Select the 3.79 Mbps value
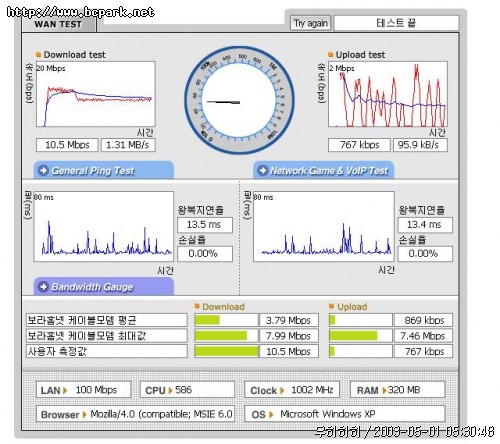Viewport: 500px width, 444px height. (289, 320)
